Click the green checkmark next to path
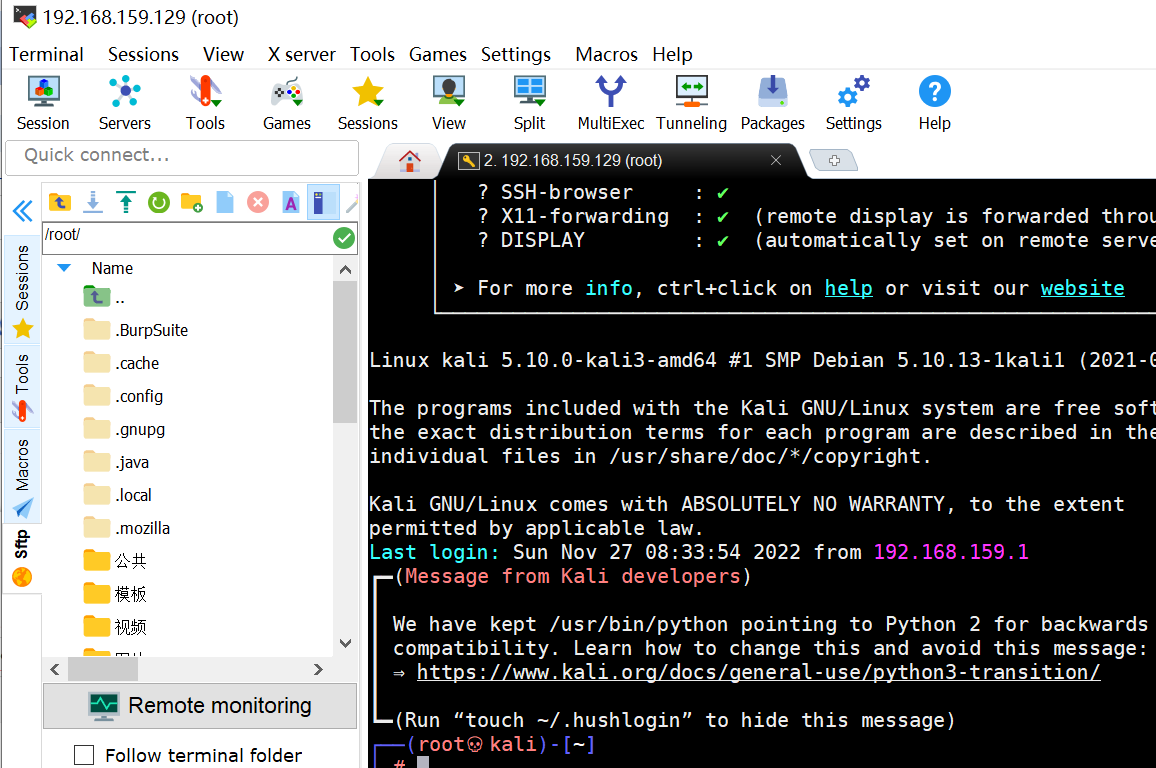This screenshot has height=768, width=1156. click(344, 238)
